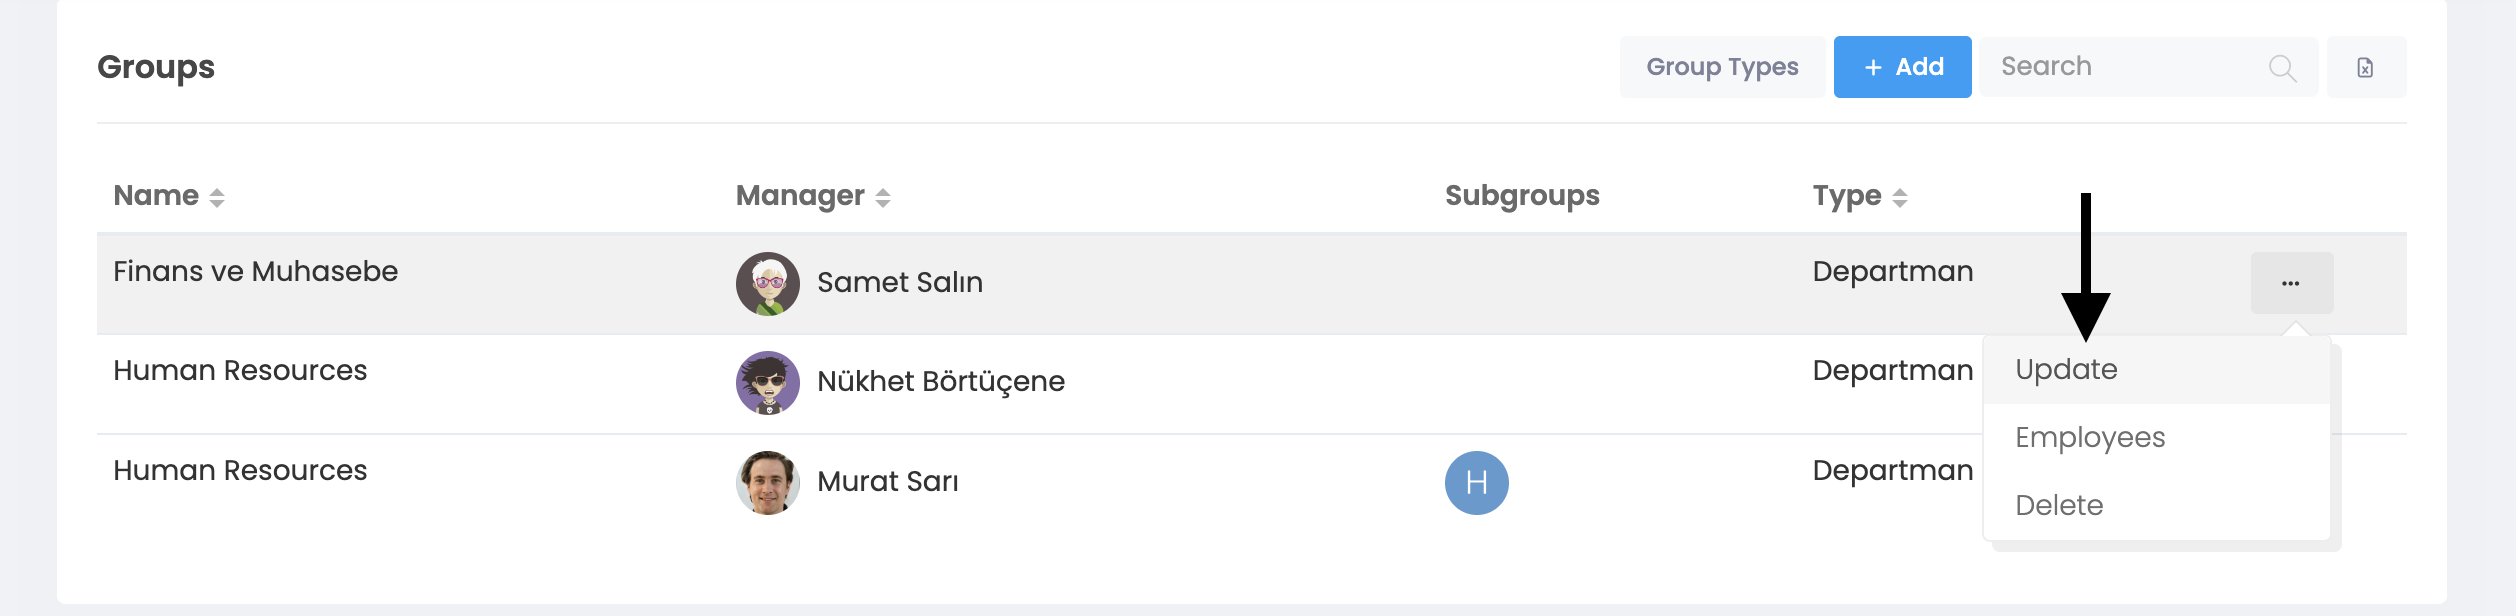This screenshot has width=2516, height=616.
Task: Select Delete from the row menu
Action: coord(2059,505)
